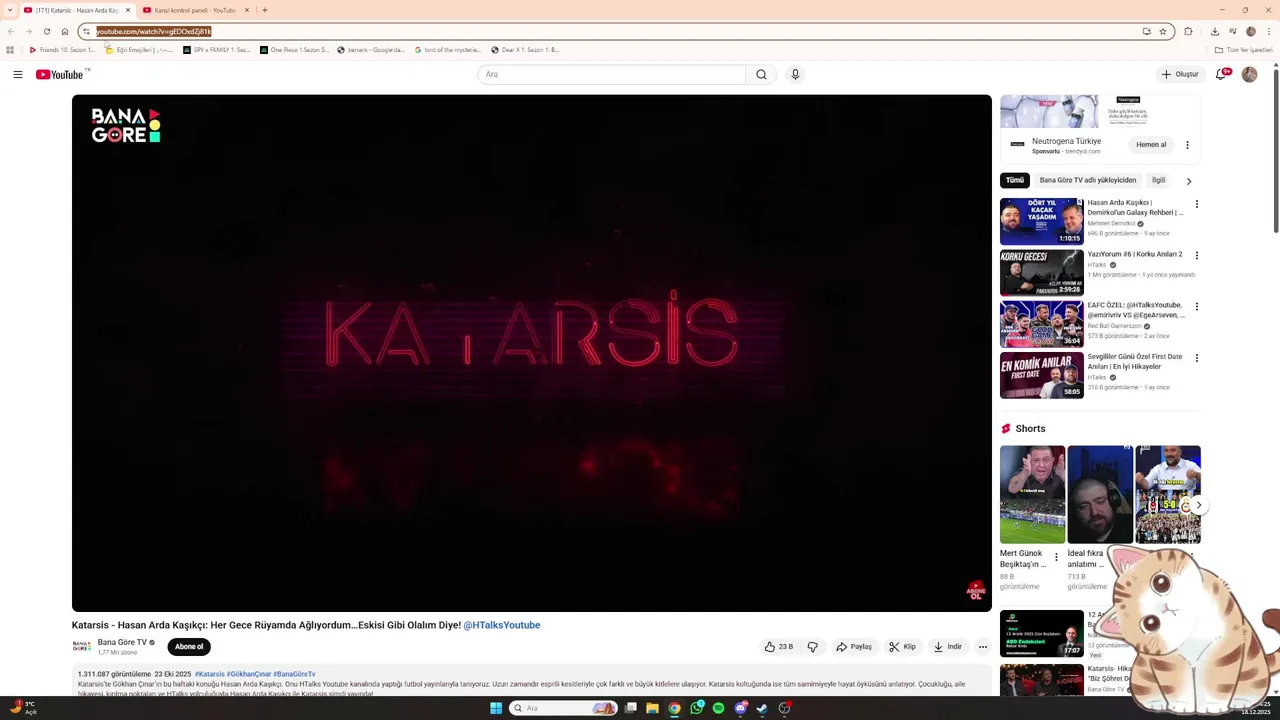
Task: Open Chrome home page button
Action: (x=65, y=31)
